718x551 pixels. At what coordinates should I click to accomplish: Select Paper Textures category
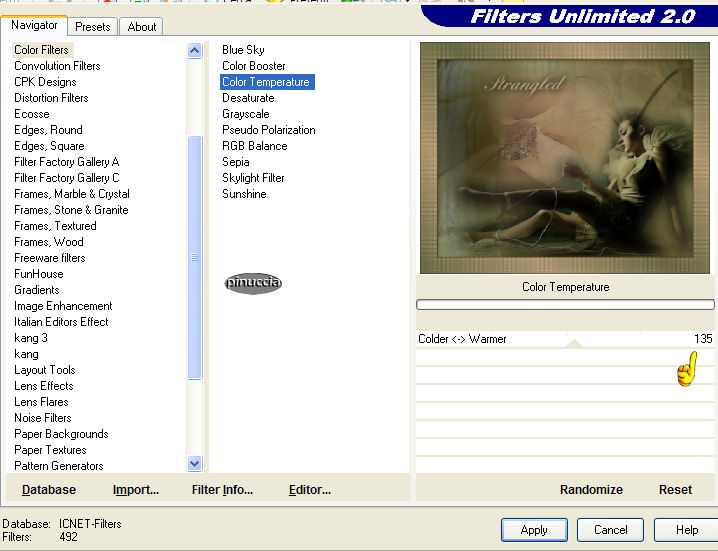pyautogui.click(x=50, y=450)
